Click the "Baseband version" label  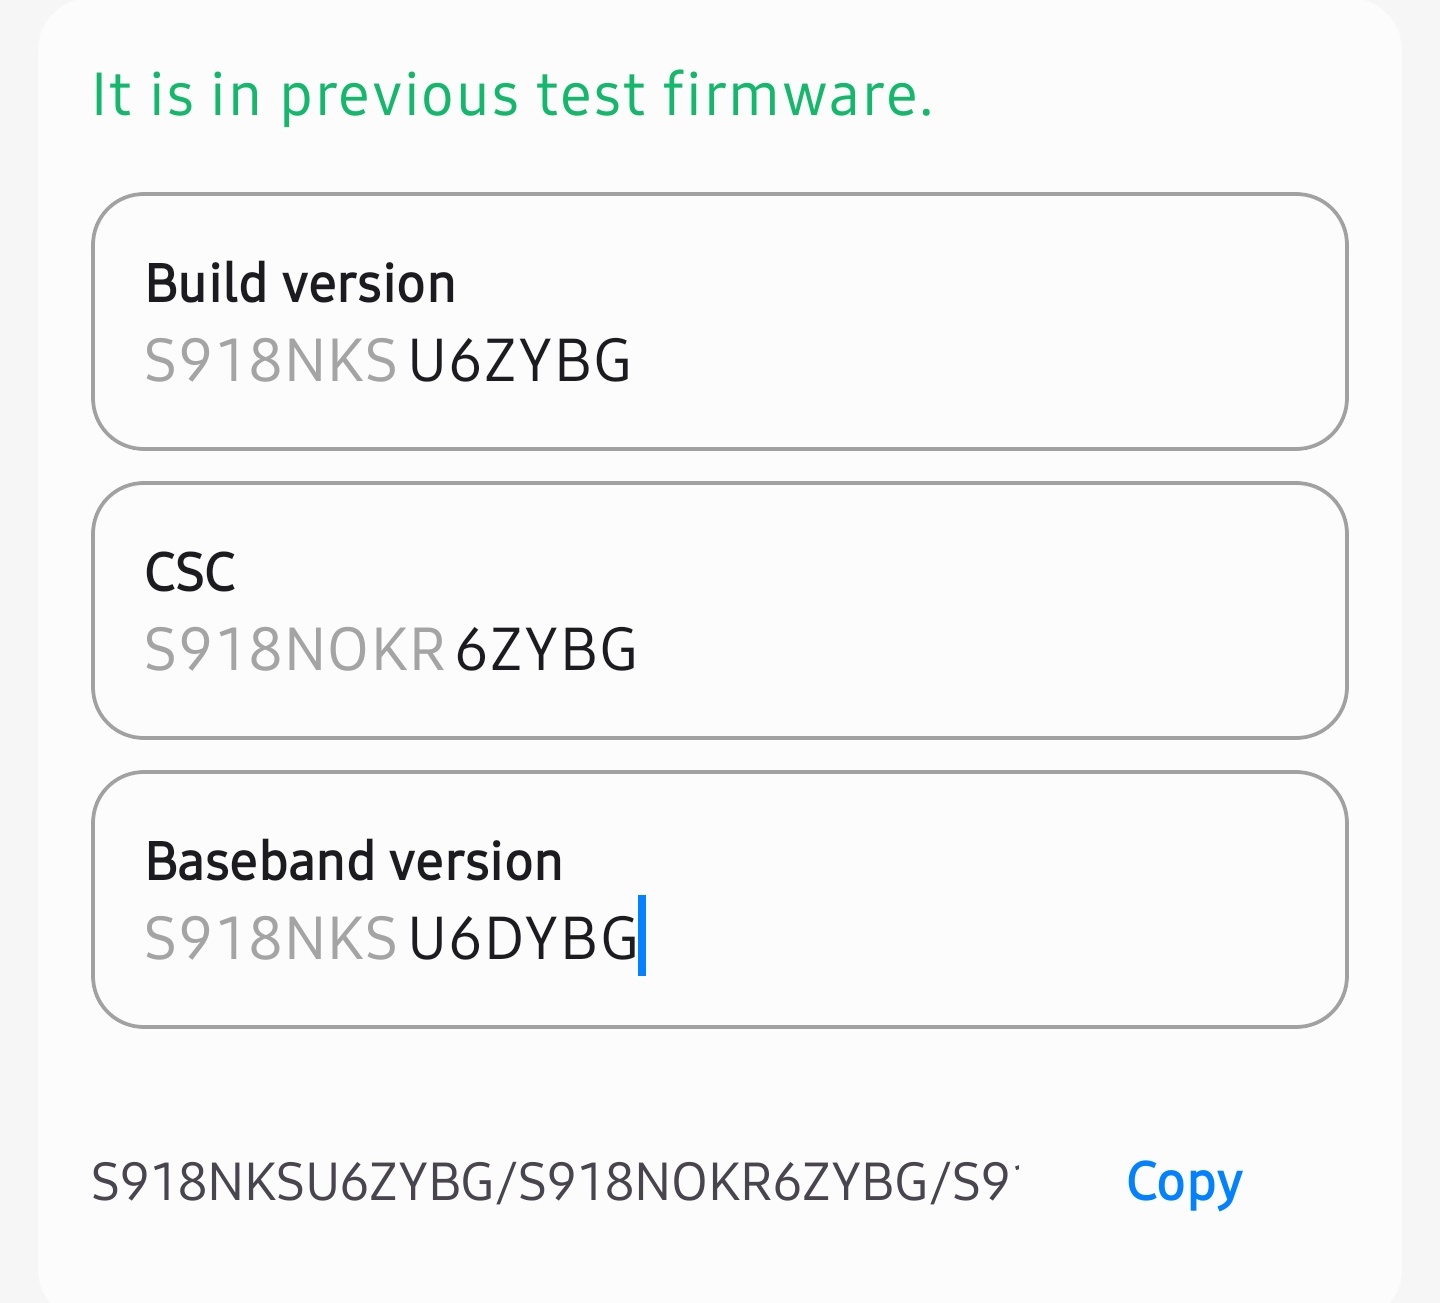point(354,862)
